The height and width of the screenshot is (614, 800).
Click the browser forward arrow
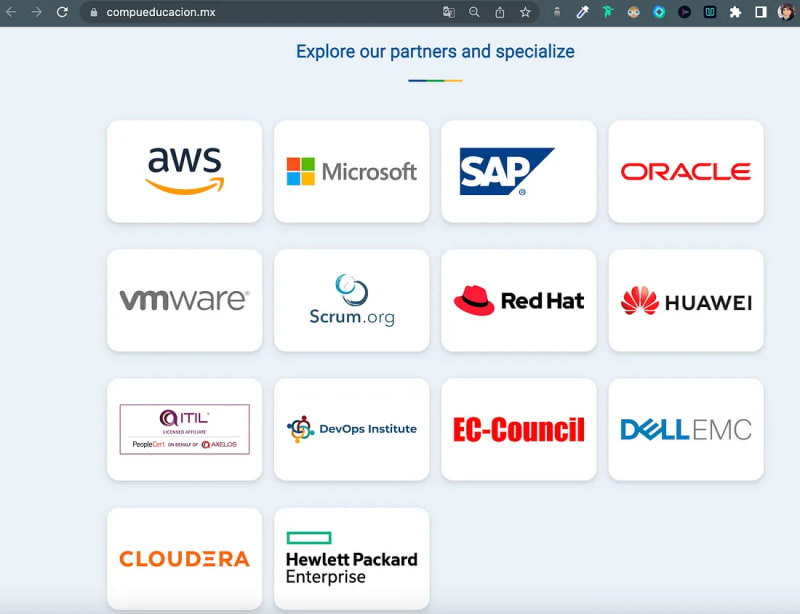point(36,12)
